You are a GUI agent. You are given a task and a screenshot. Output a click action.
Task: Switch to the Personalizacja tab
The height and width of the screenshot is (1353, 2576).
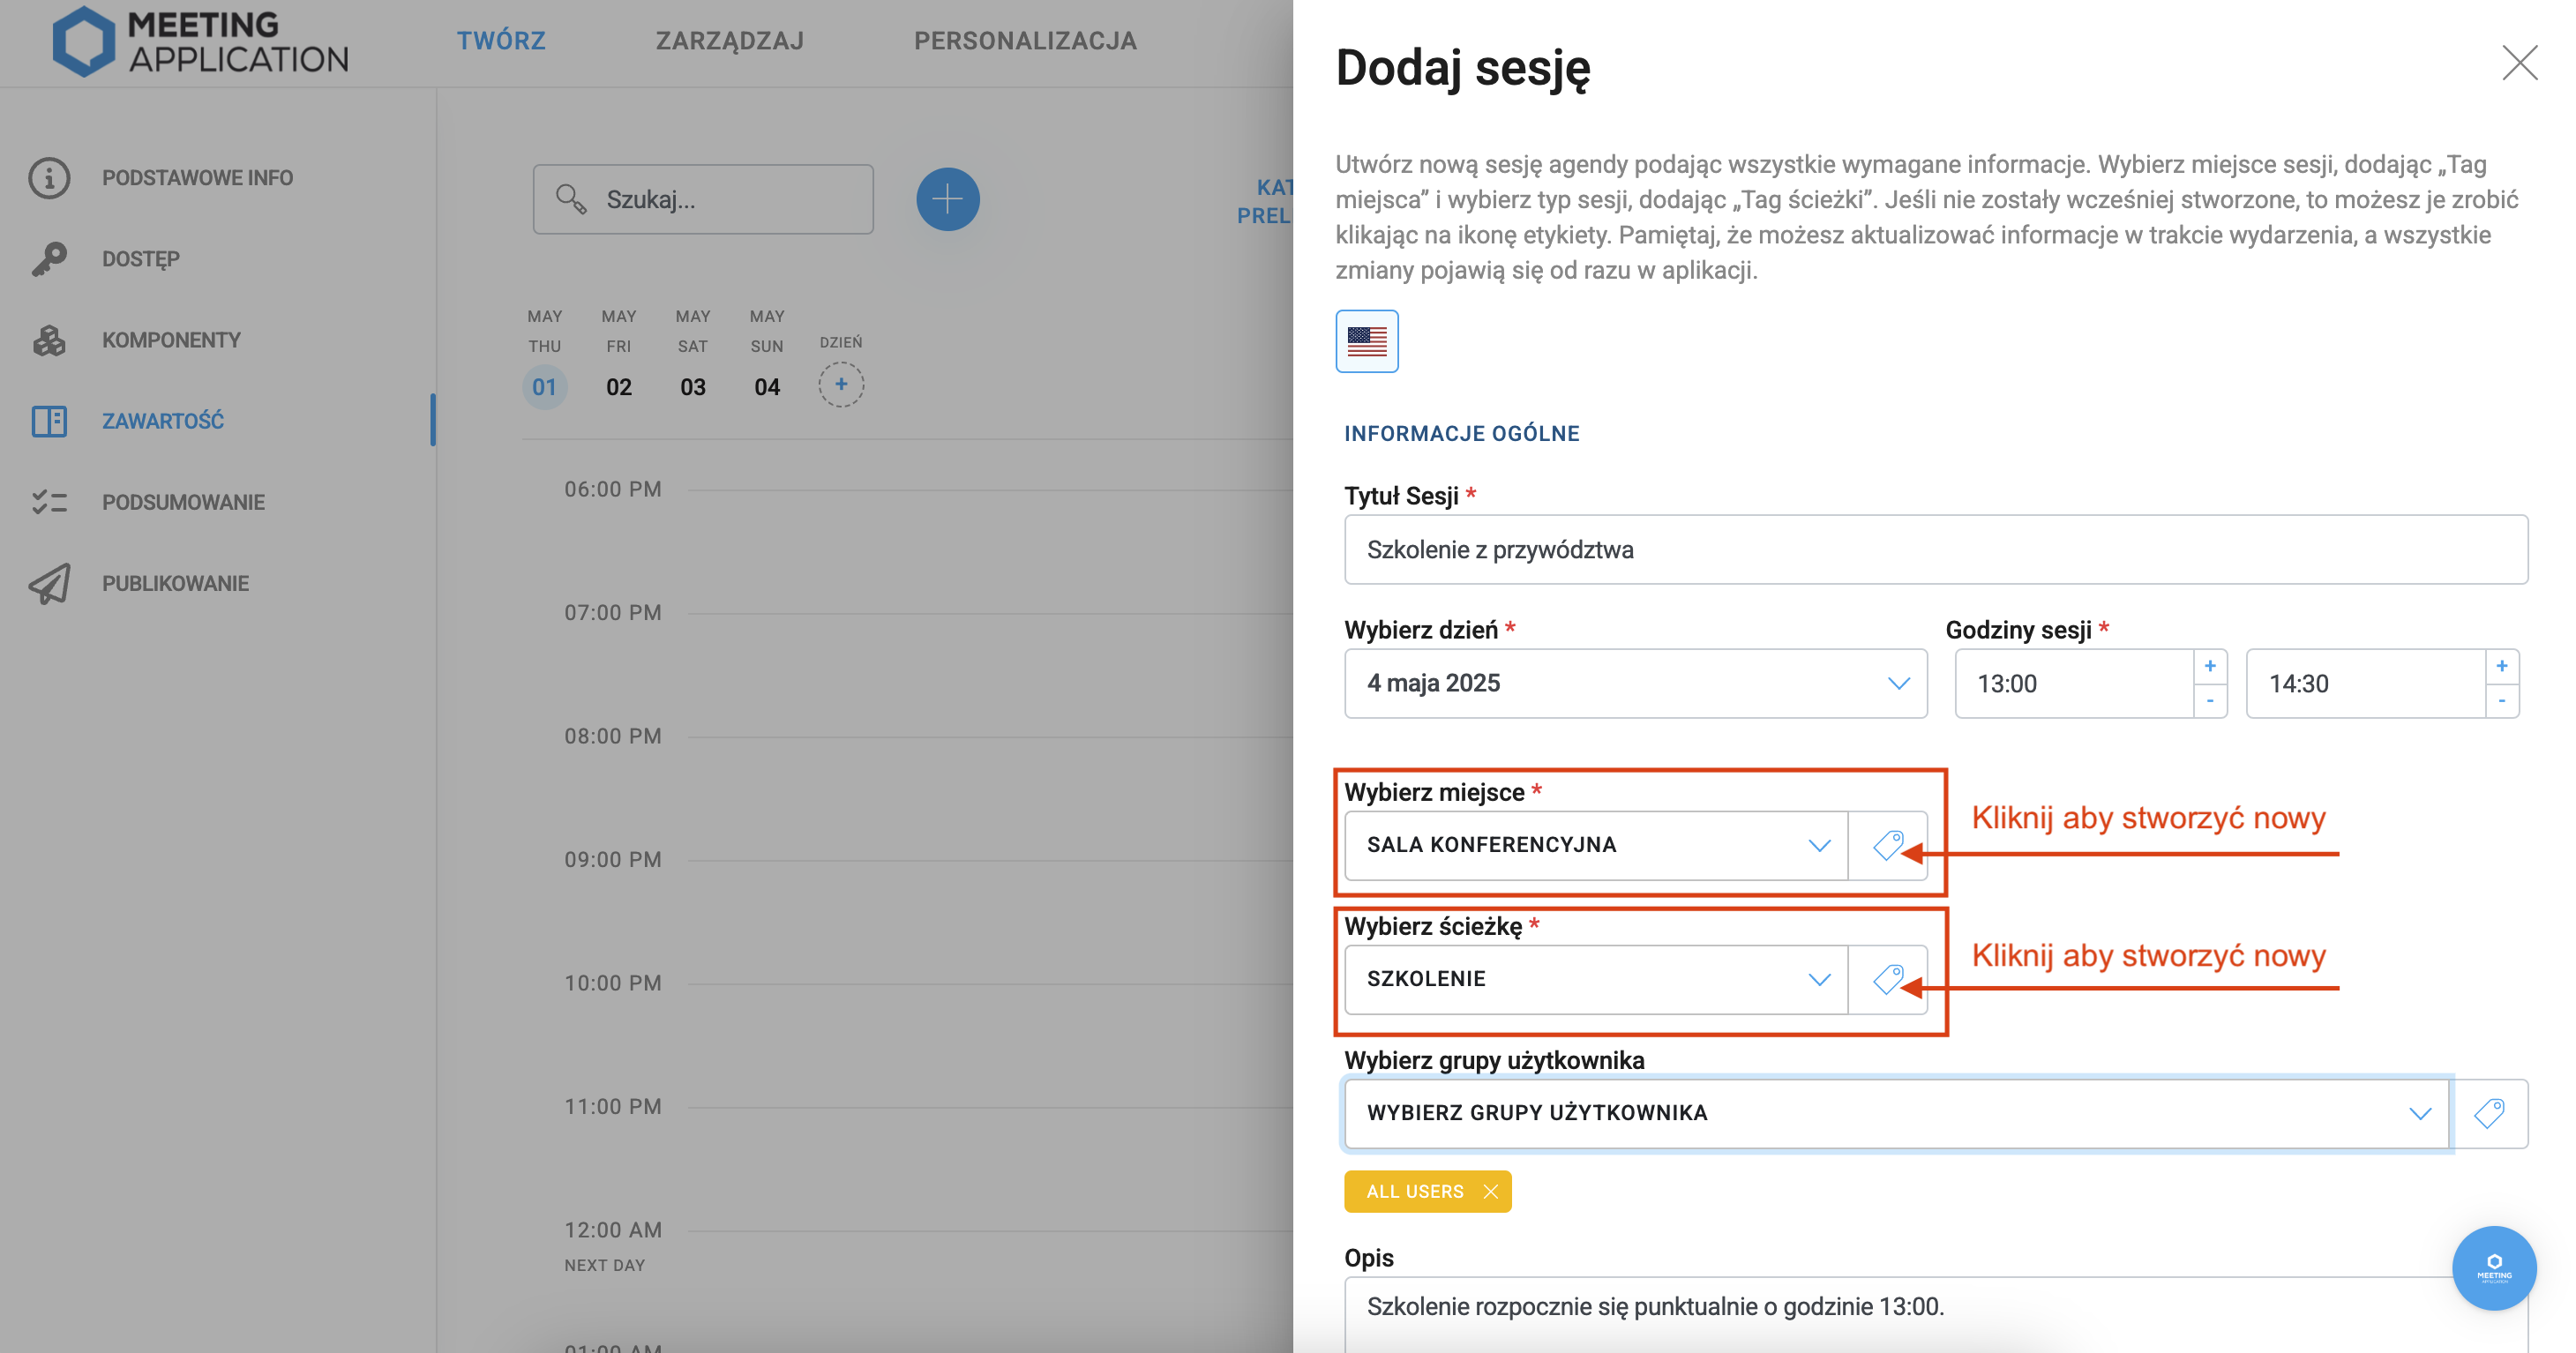1025,41
